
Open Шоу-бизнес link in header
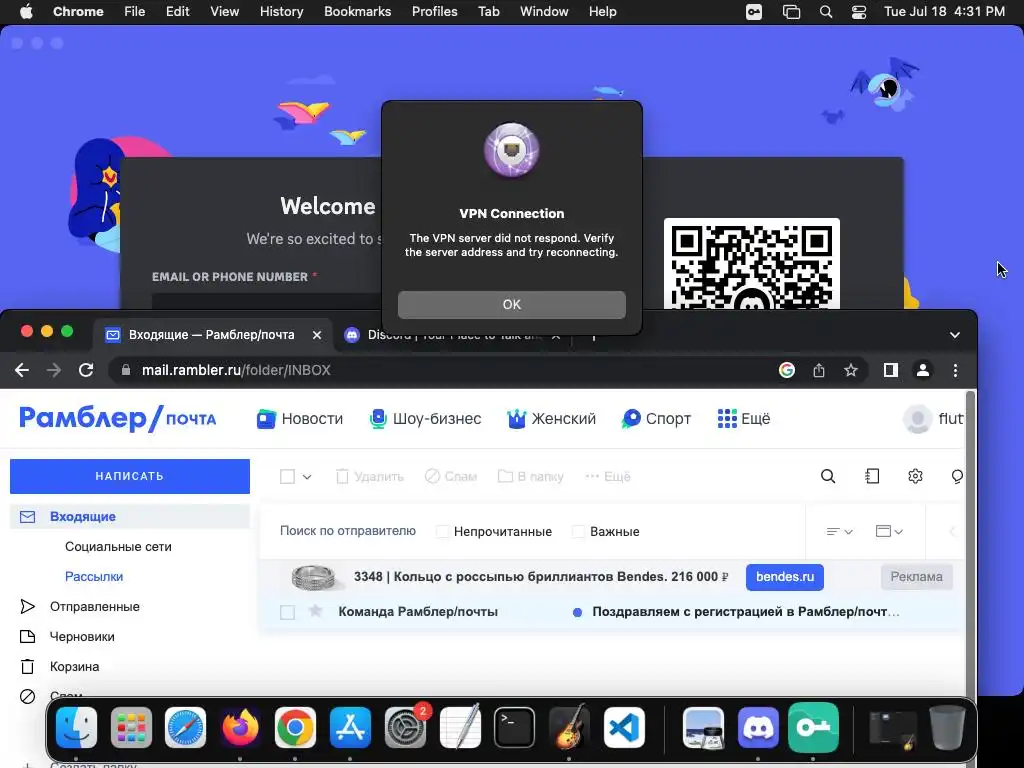click(426, 419)
